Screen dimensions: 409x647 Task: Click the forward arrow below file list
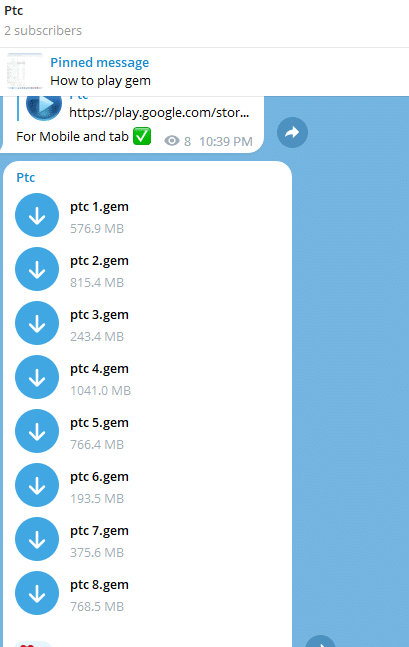pyautogui.click(x=320, y=642)
